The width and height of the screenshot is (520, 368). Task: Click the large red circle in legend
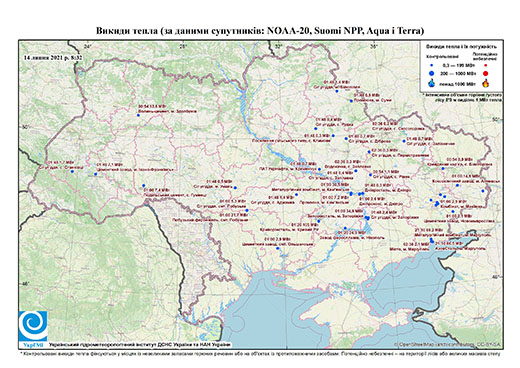click(x=486, y=73)
